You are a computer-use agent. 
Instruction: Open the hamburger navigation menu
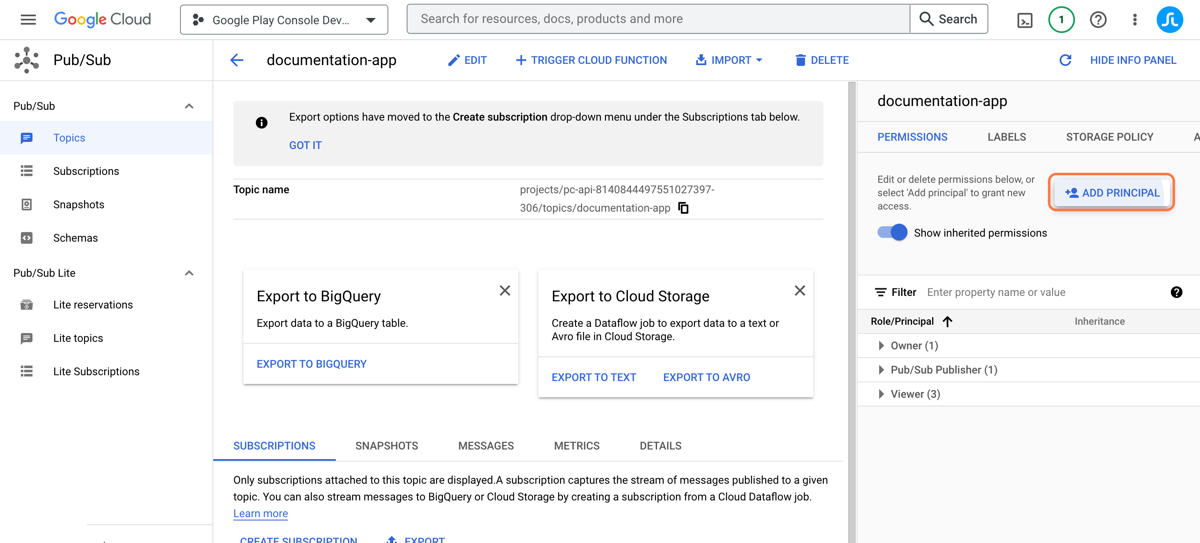click(28, 19)
